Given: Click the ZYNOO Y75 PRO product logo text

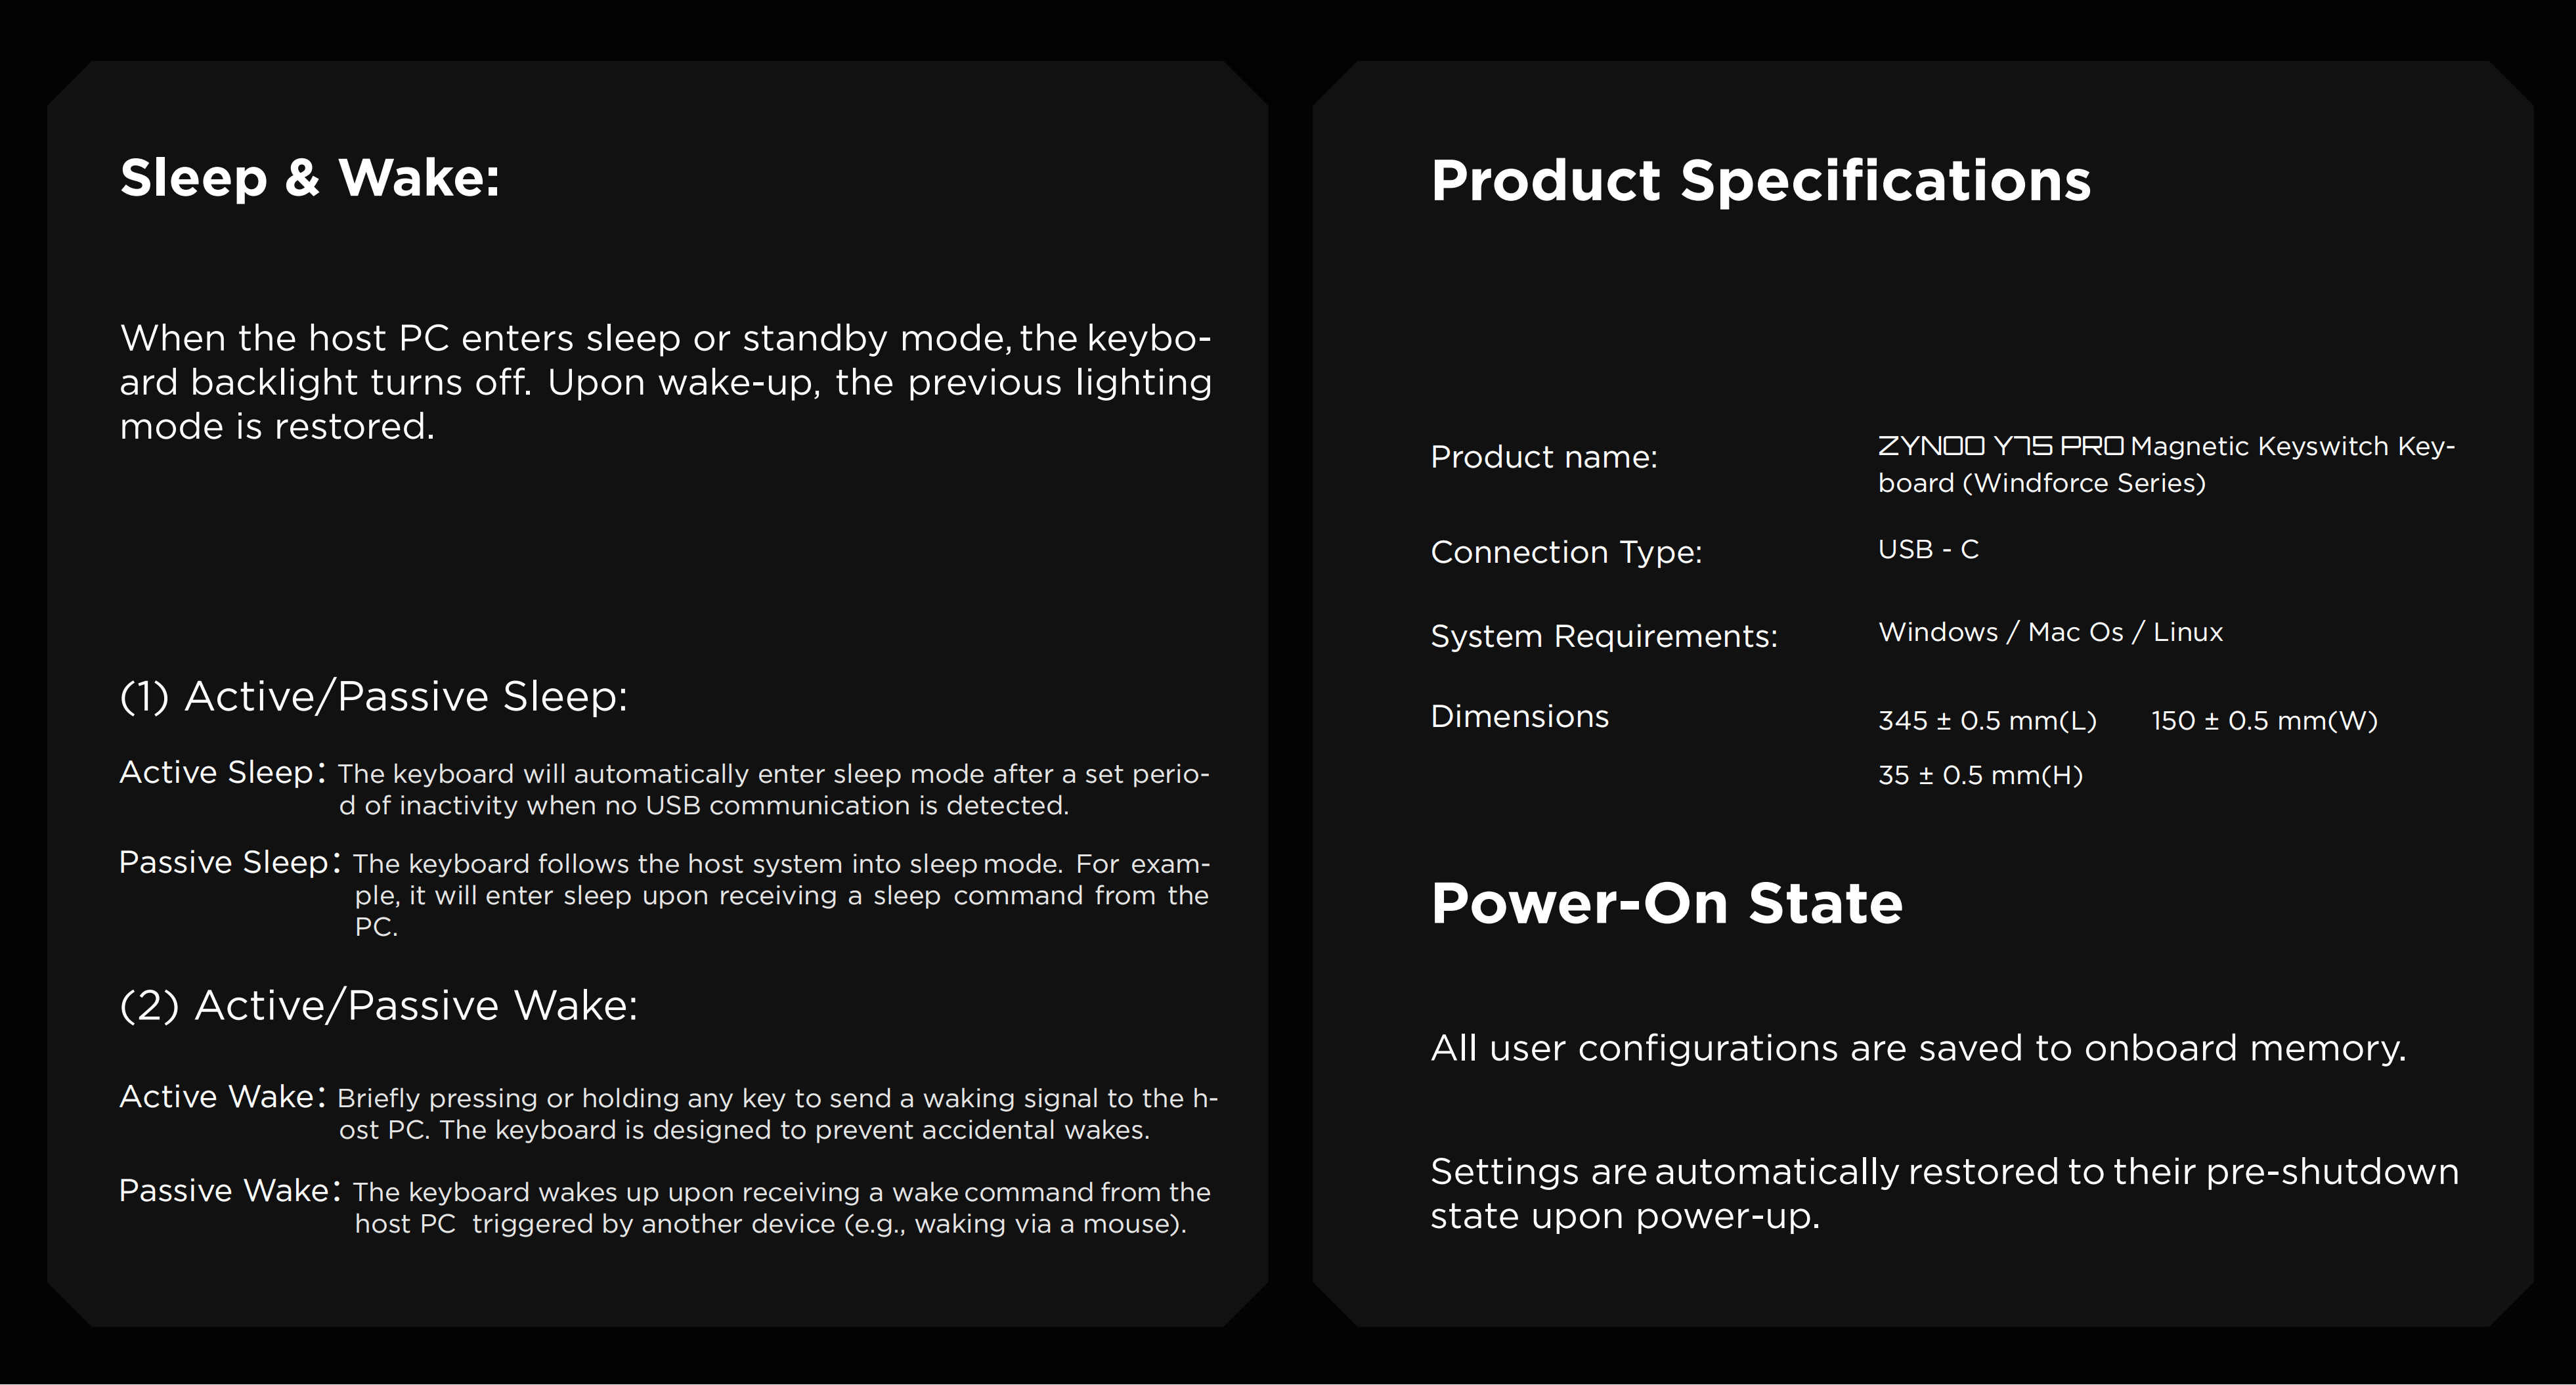Looking at the screenshot, I should click(2000, 446).
